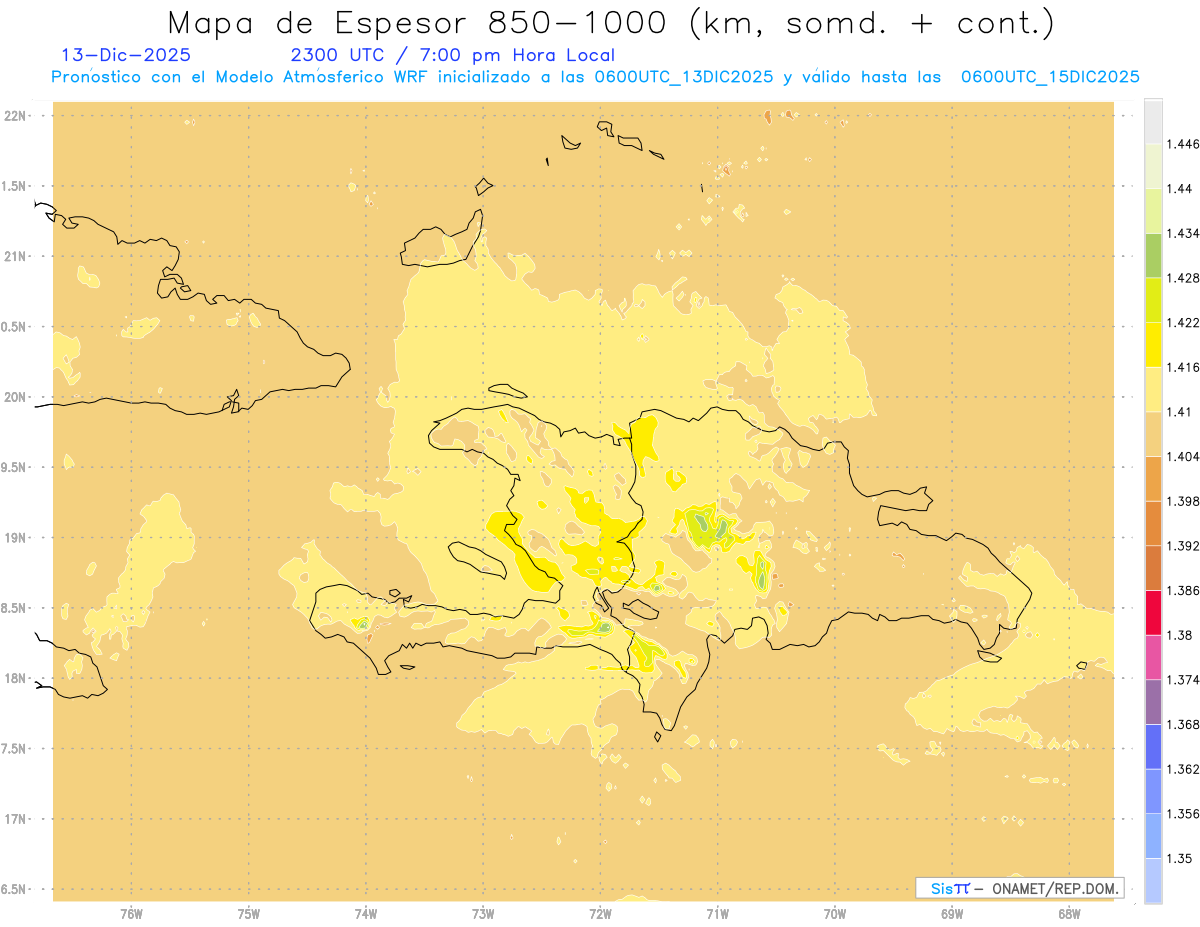Click the "19N" latitude label
Screen dimensions: 1200x927
point(16,538)
